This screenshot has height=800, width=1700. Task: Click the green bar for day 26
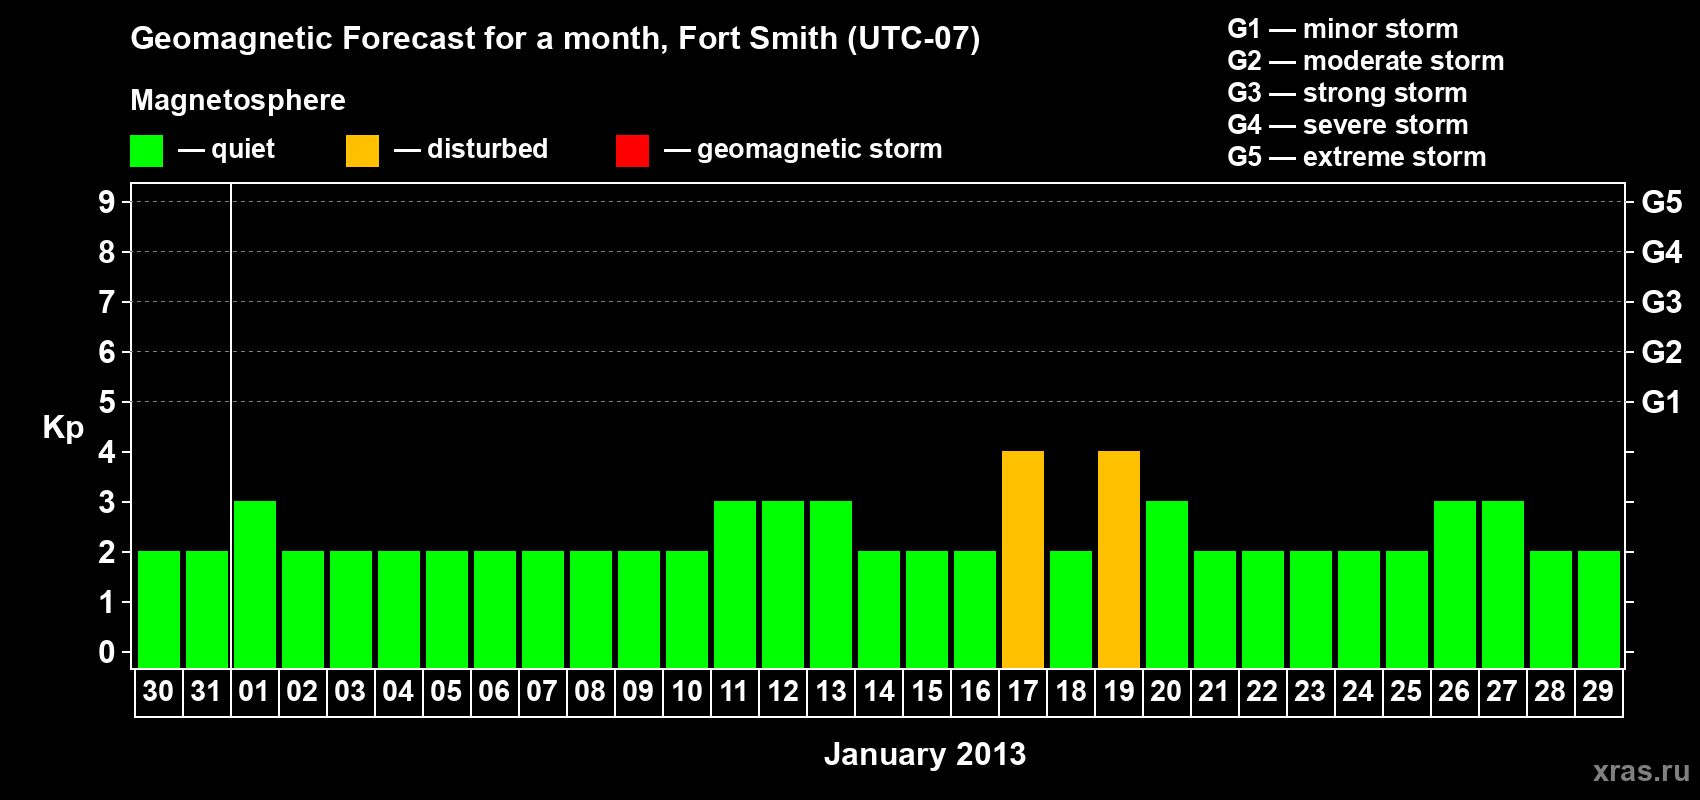click(x=1455, y=584)
